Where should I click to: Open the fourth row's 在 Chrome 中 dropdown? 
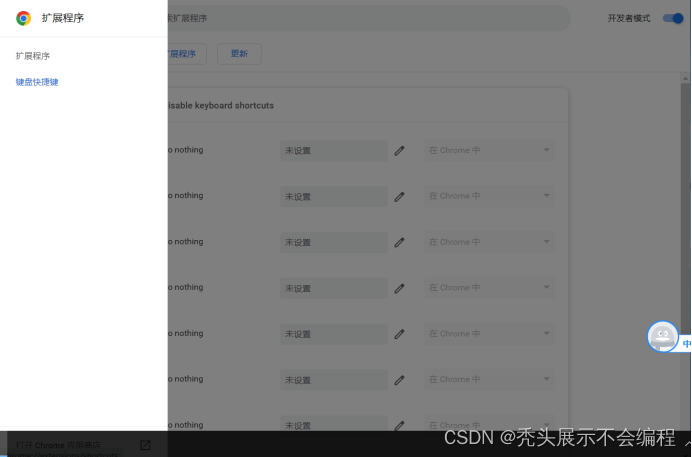click(x=489, y=288)
